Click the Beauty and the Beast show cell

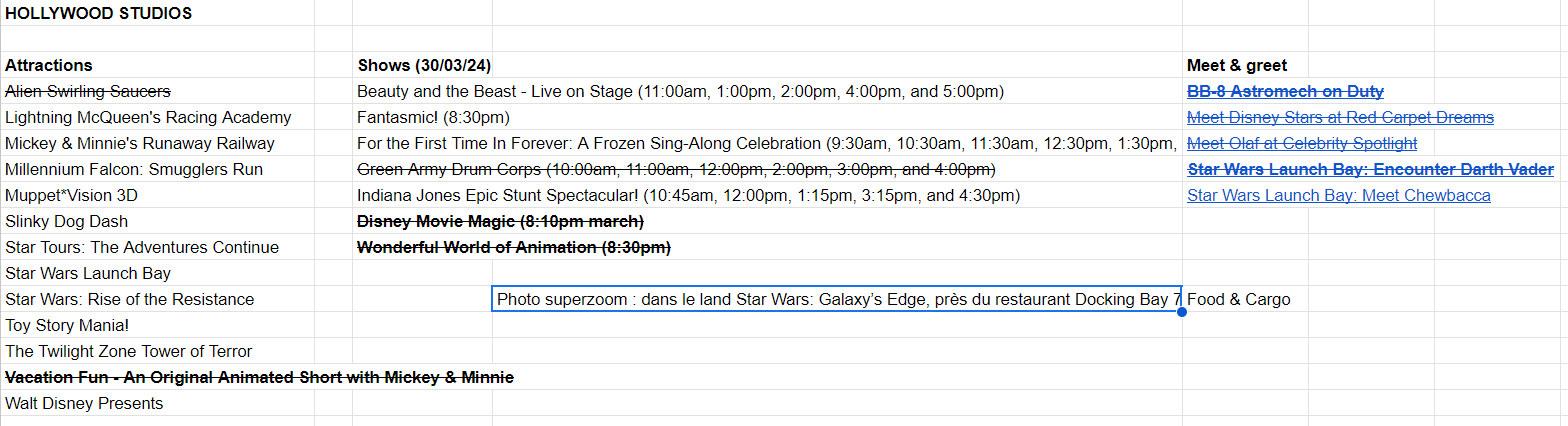tap(680, 92)
